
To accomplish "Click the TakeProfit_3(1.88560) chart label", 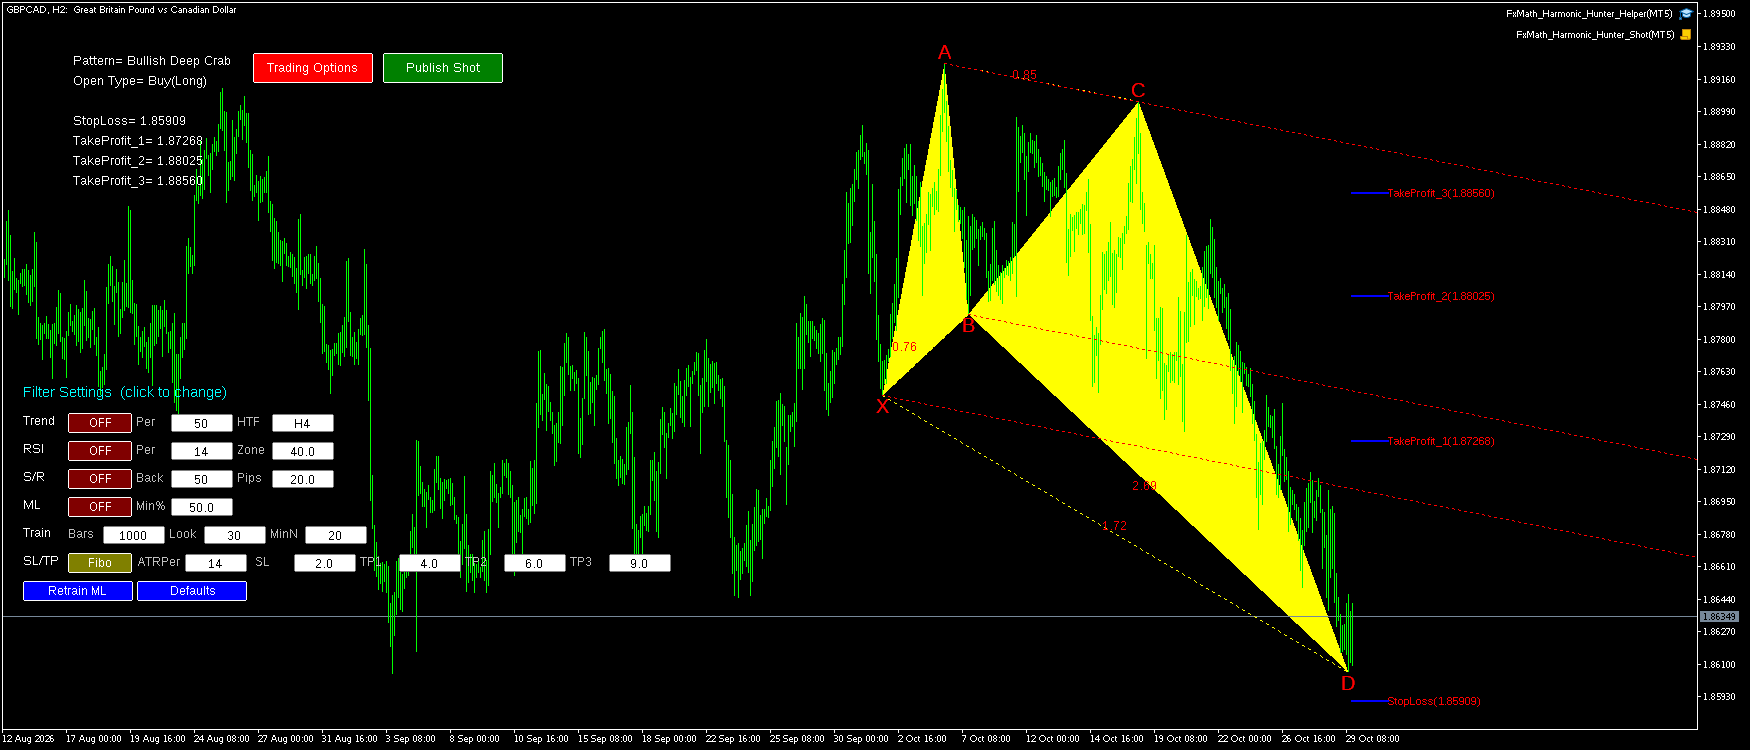I will pos(1441,193).
